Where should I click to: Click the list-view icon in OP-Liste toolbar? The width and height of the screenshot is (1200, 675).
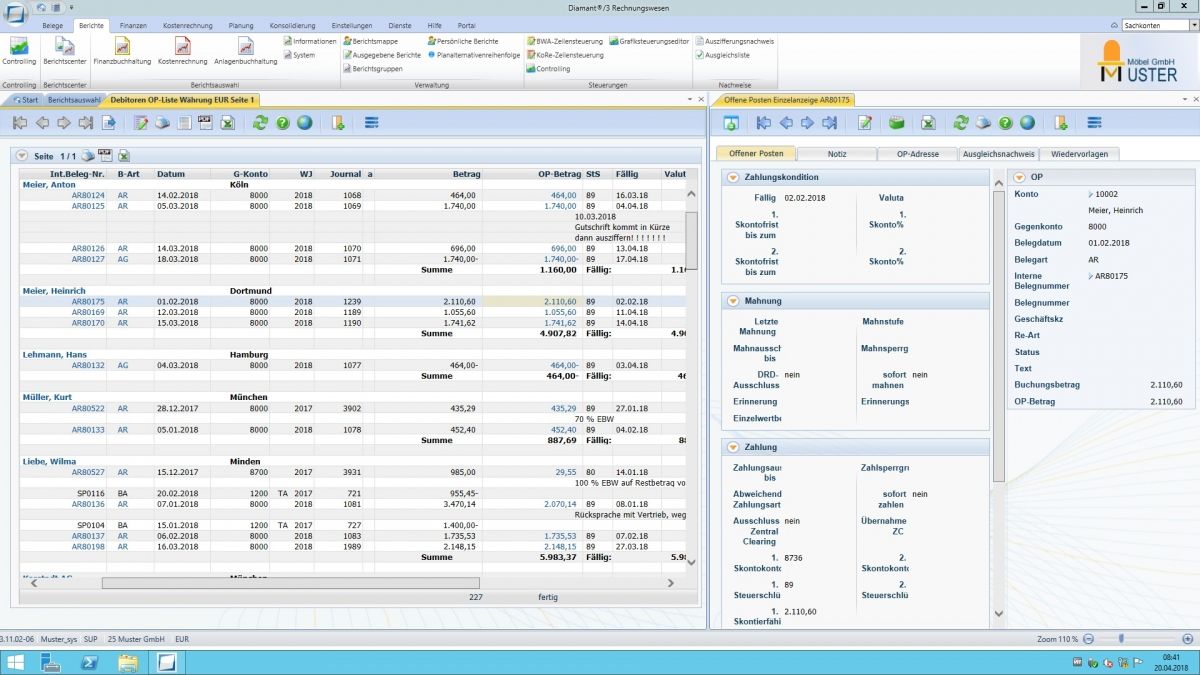(371, 123)
